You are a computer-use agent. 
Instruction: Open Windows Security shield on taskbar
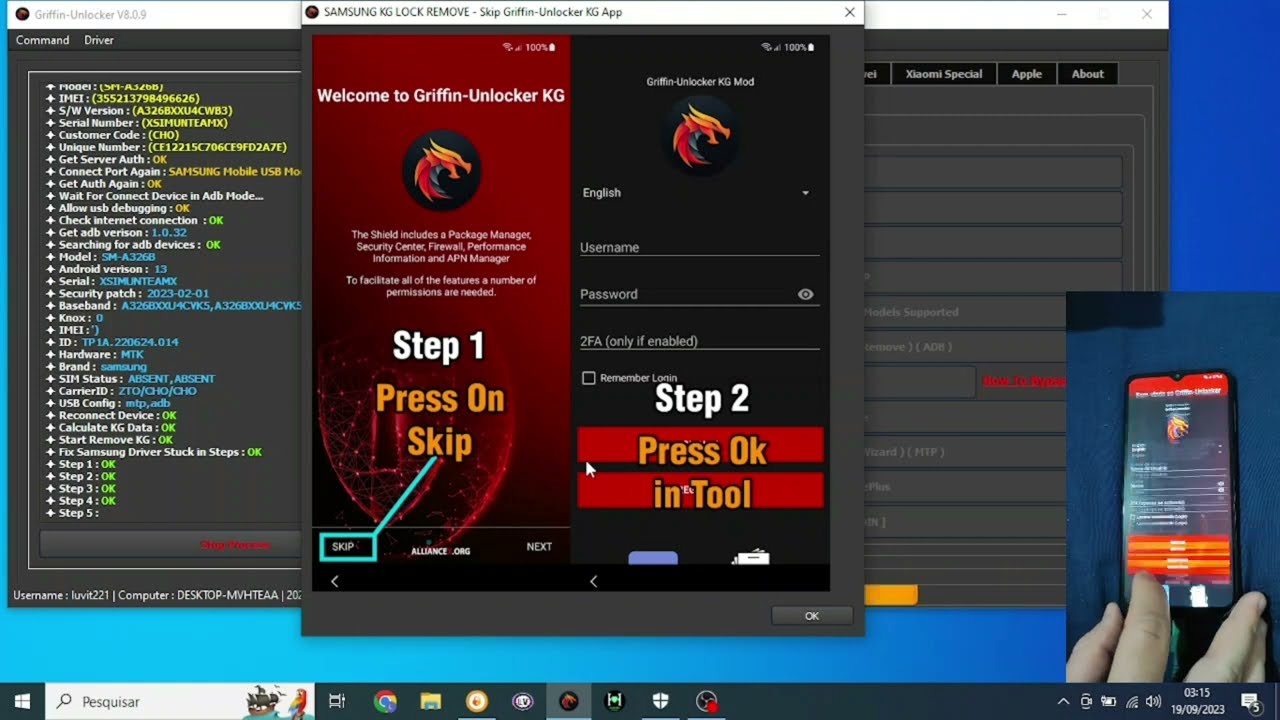coord(660,701)
